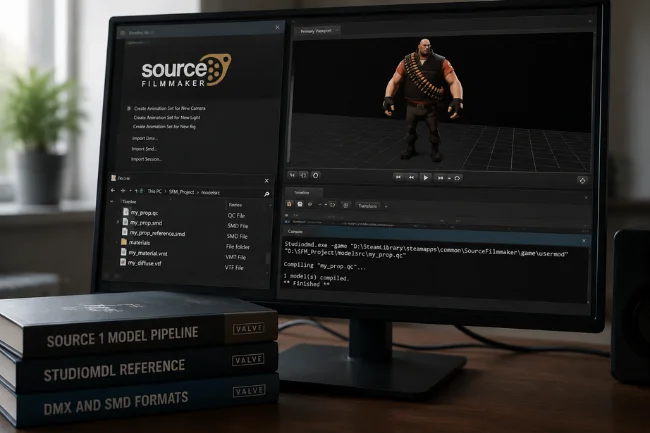
Task: Click the my_diffuse.vtf file icon
Action: [123, 262]
